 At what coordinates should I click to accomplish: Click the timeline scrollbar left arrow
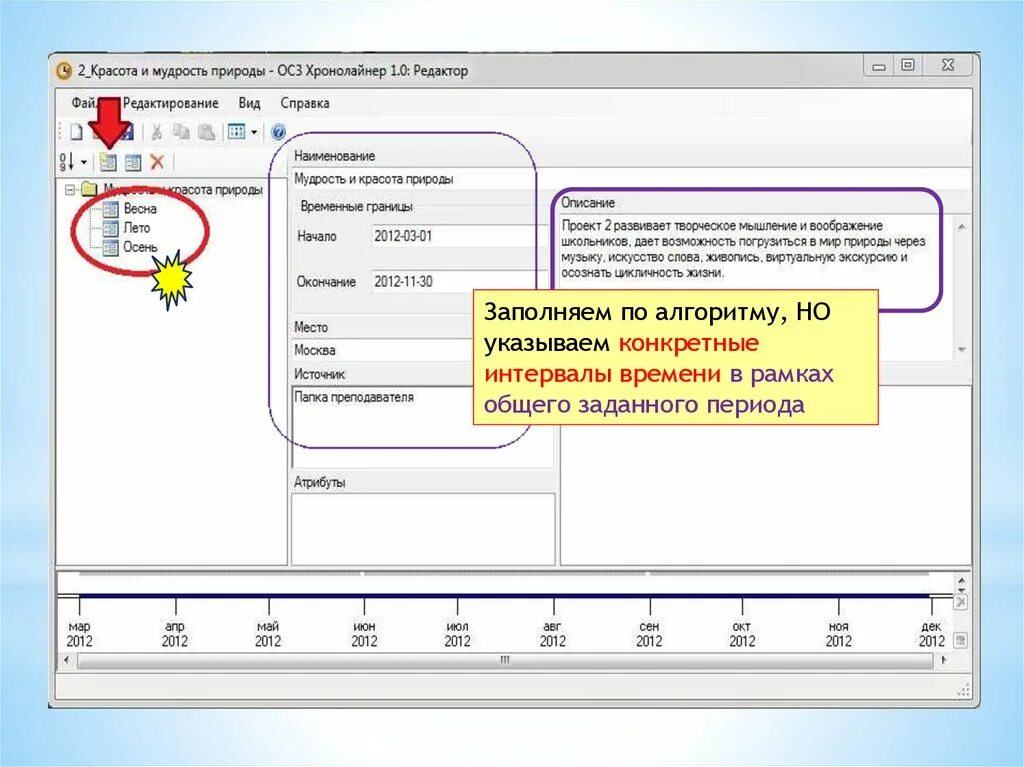pos(67,661)
